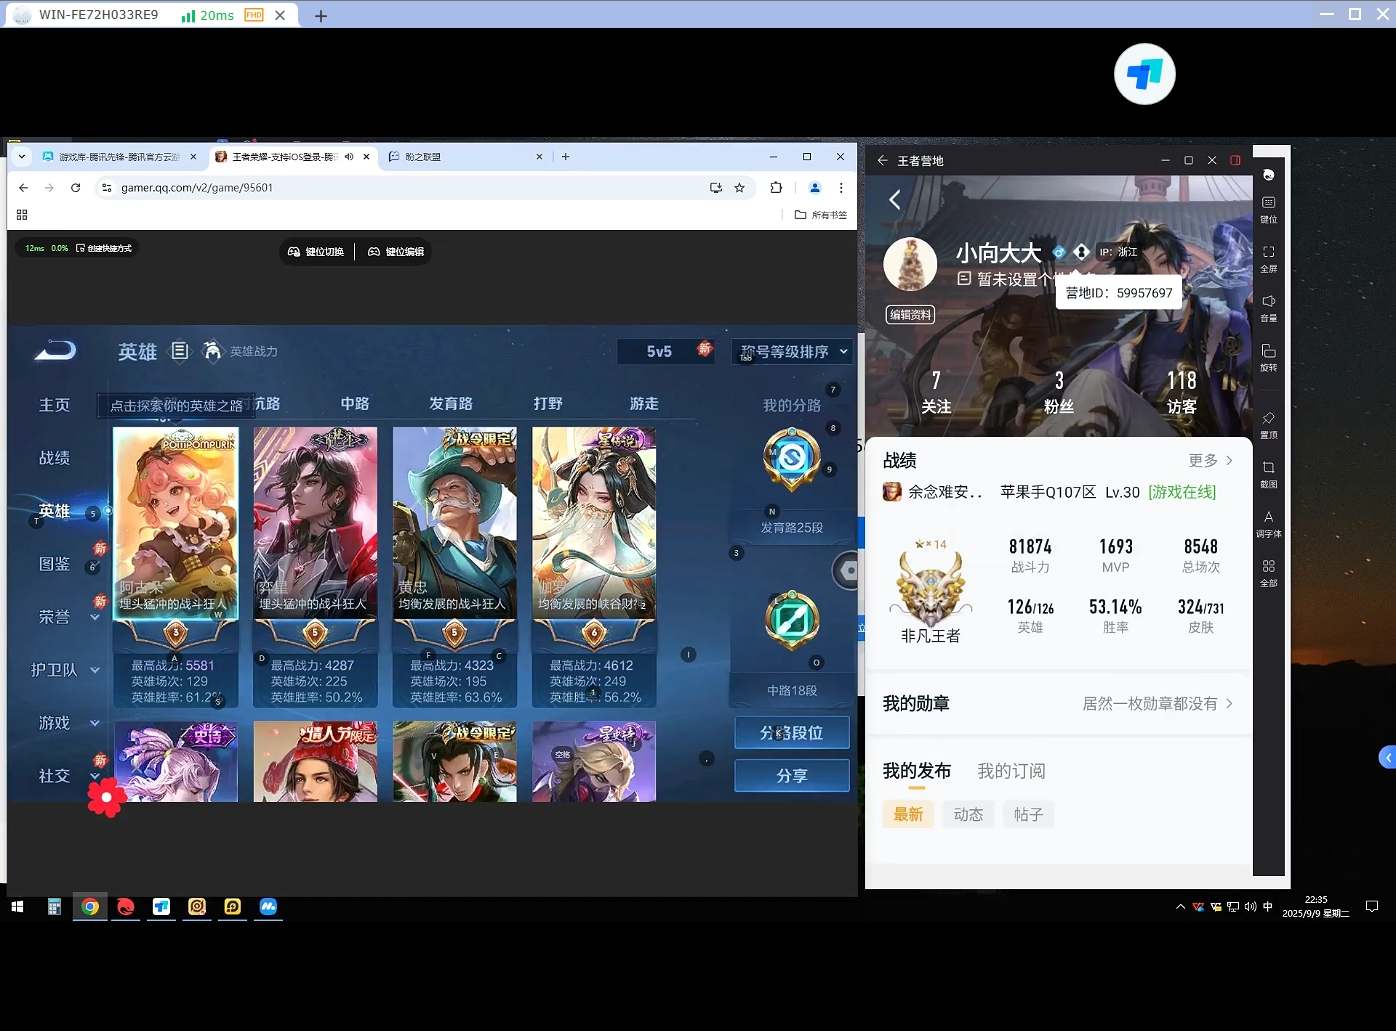The image size is (1396, 1031).
Task: Switch to the 盼之联盟 Chrome tab
Action: [x=465, y=157]
